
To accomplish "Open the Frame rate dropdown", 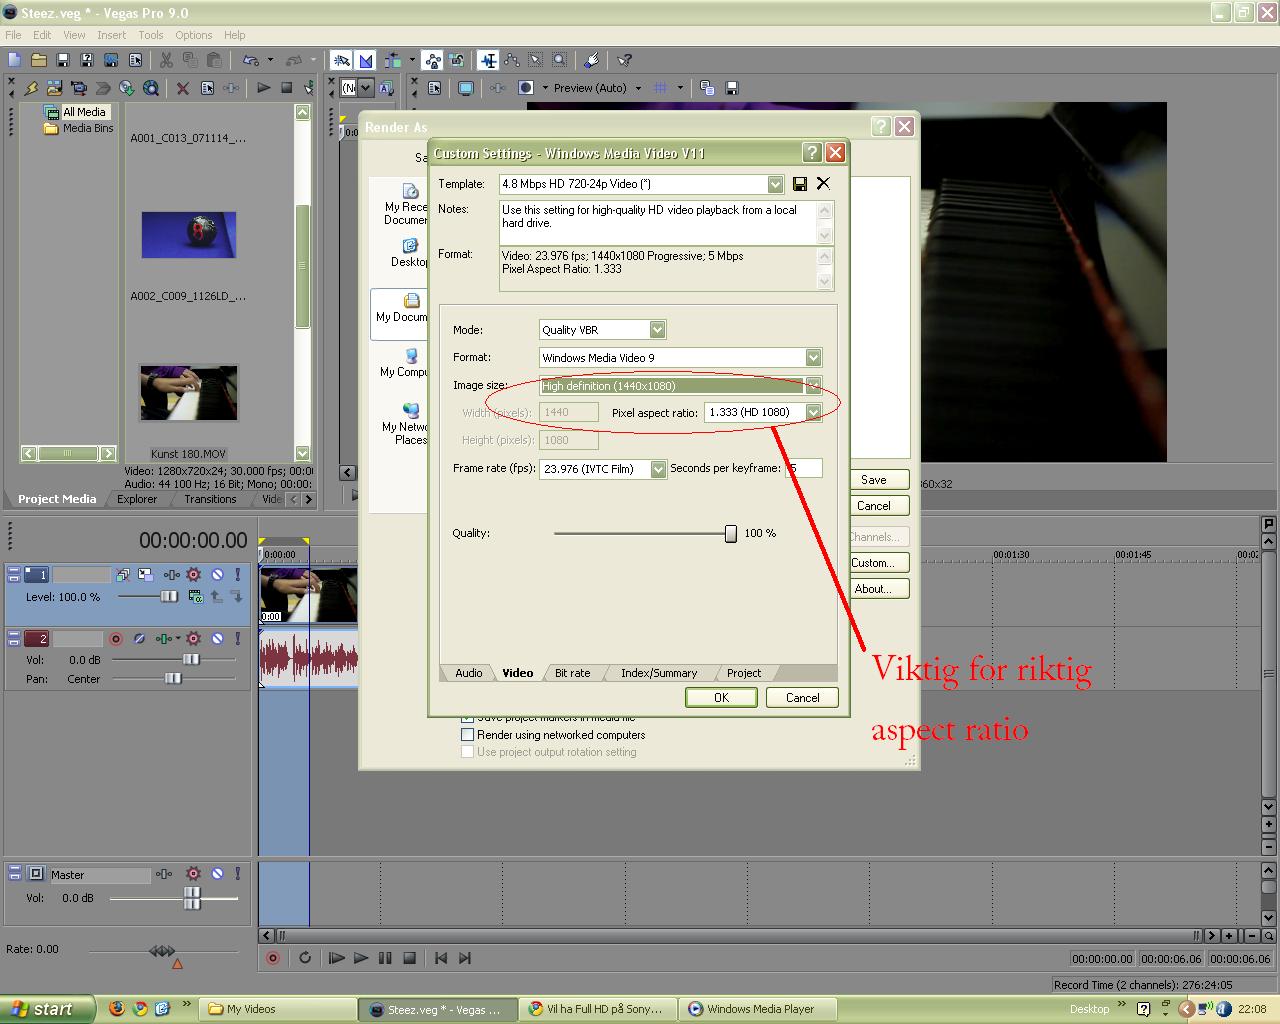I will pyautogui.click(x=658, y=469).
